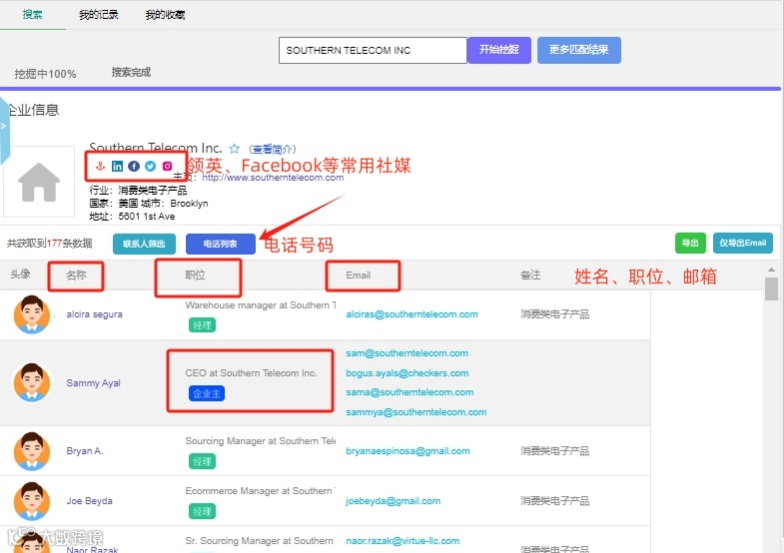Click the green 导出 button
The width and height of the screenshot is (784, 553).
[690, 243]
